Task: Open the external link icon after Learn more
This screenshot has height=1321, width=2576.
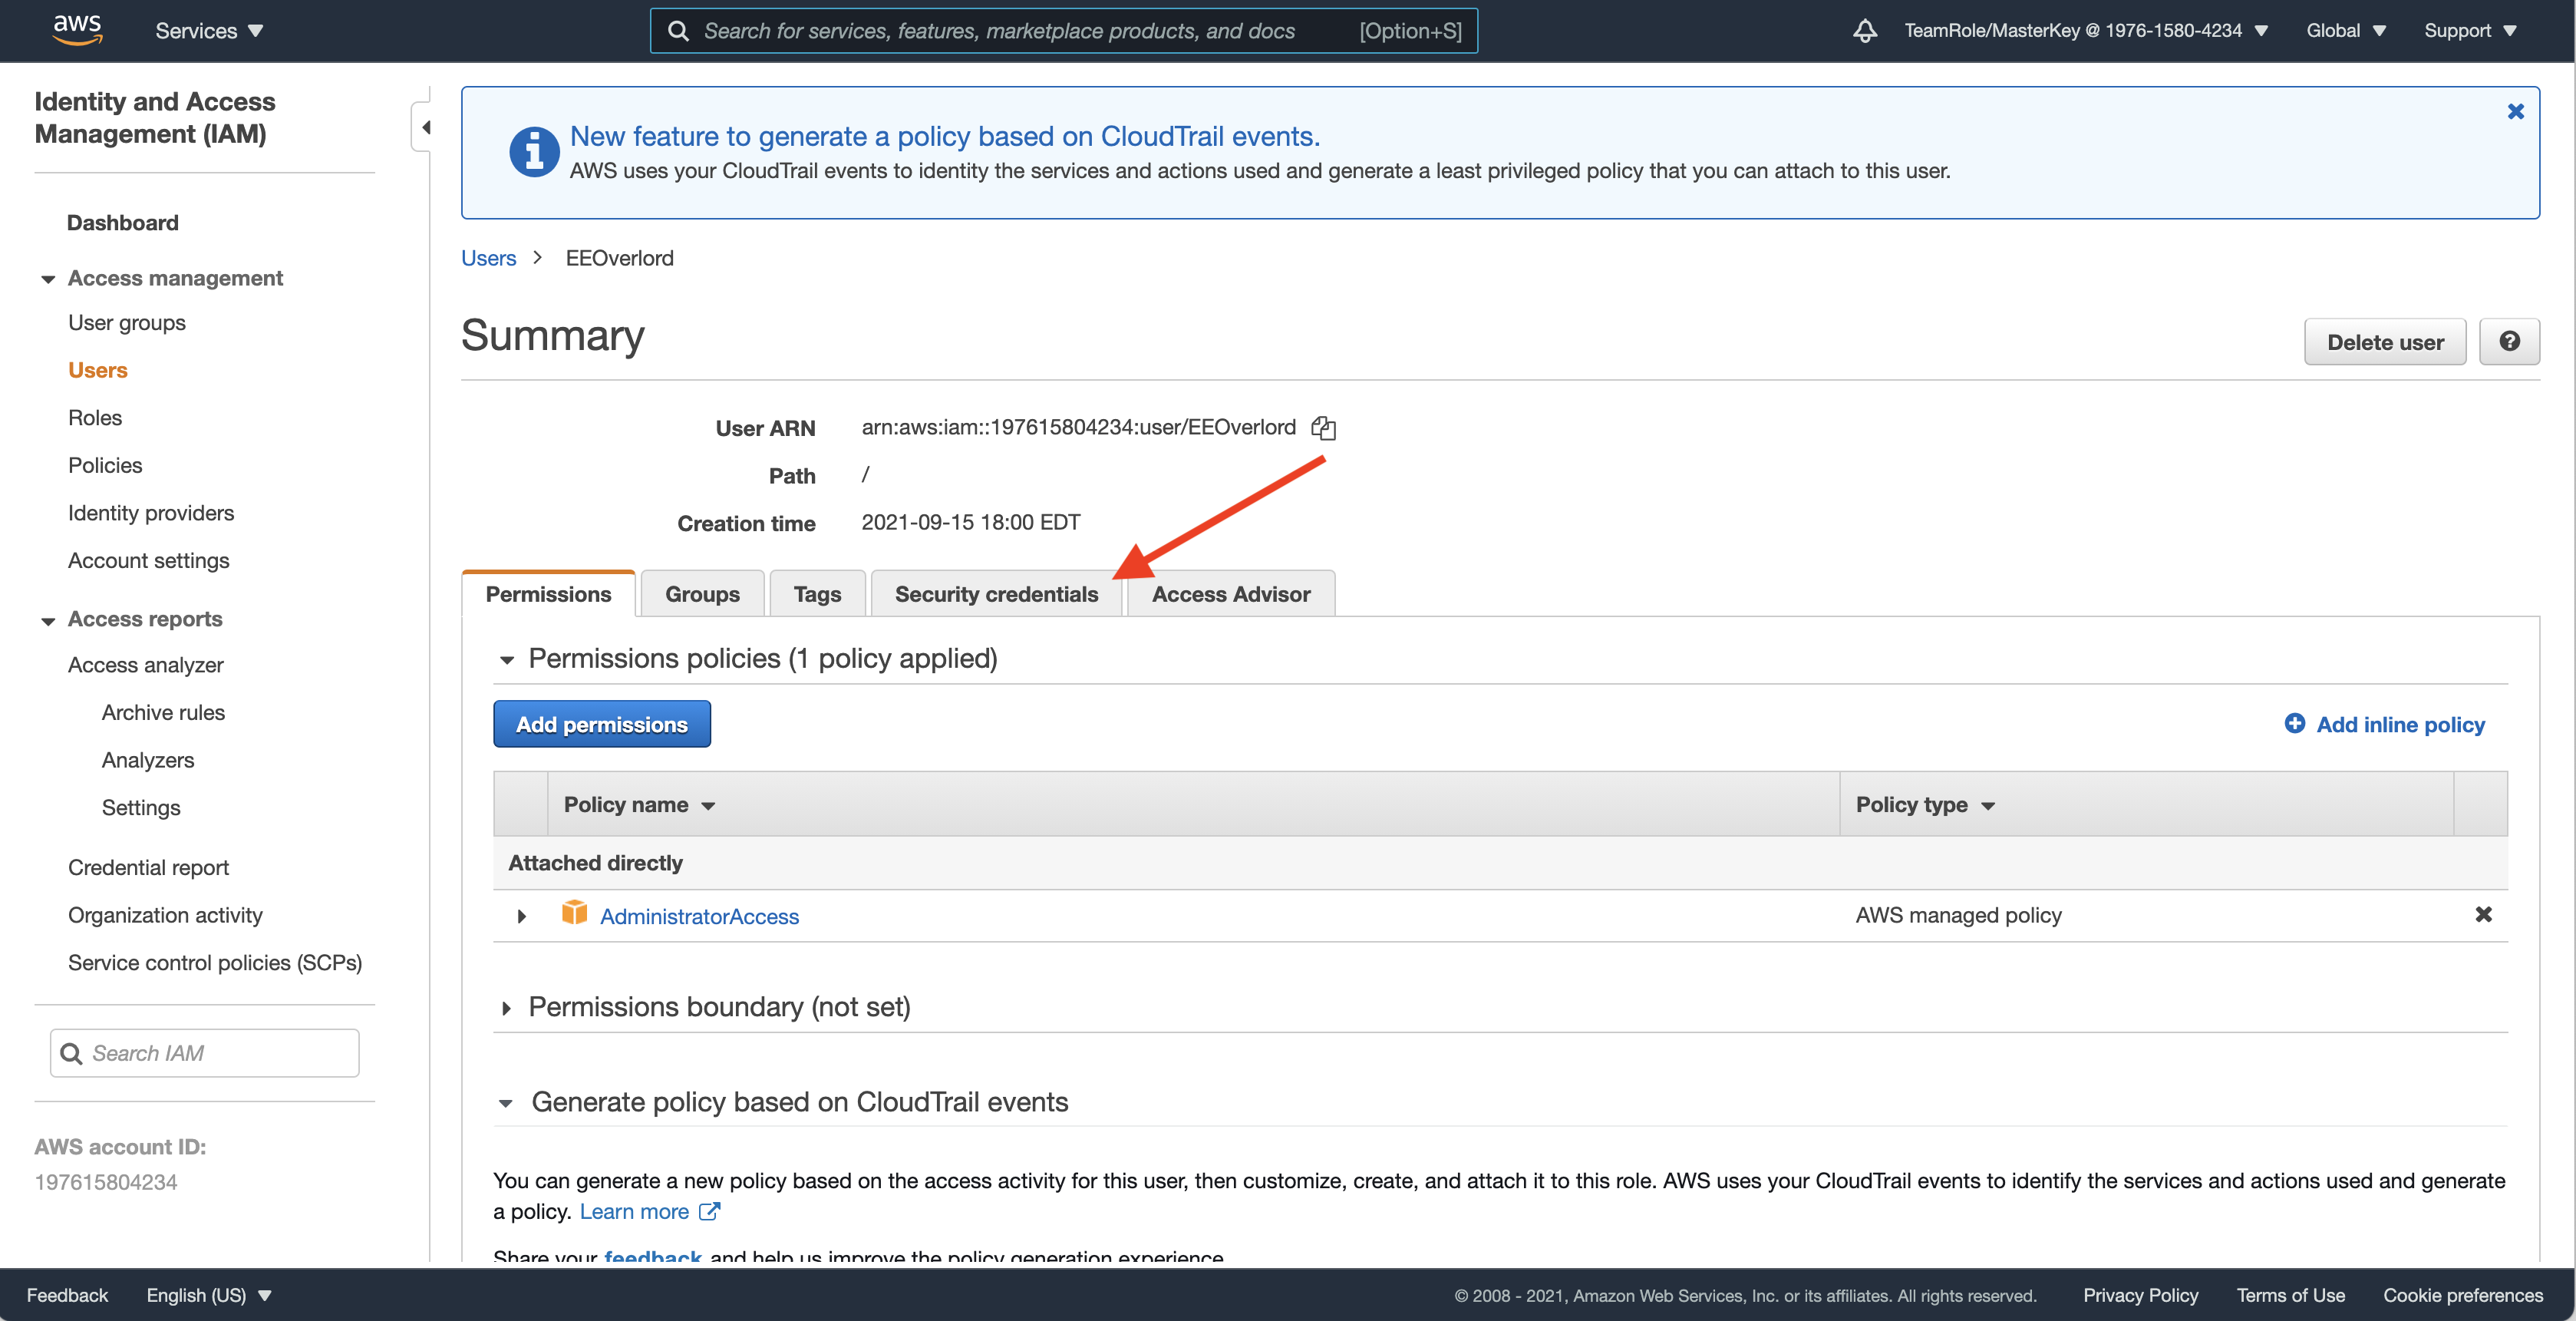Action: (x=709, y=1211)
